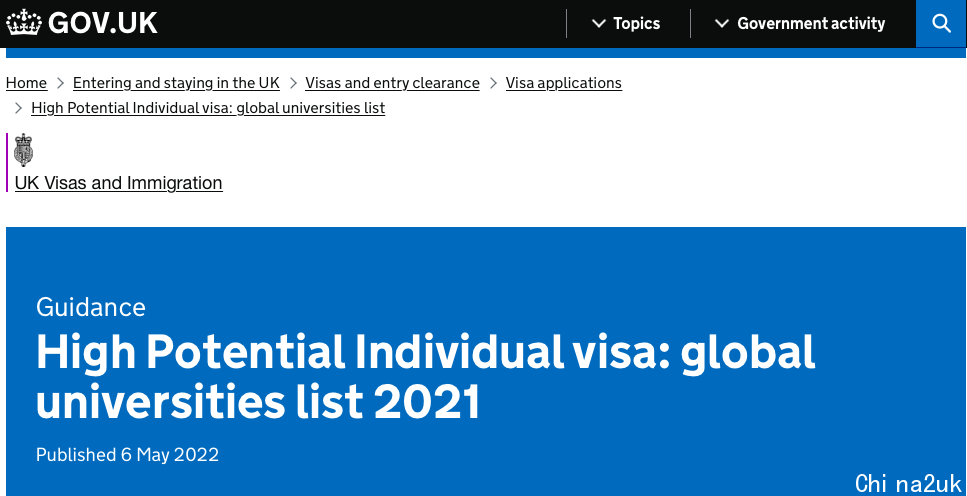Open the search magnifier icon
Screen dimensions: 967x496
(x=941, y=23)
